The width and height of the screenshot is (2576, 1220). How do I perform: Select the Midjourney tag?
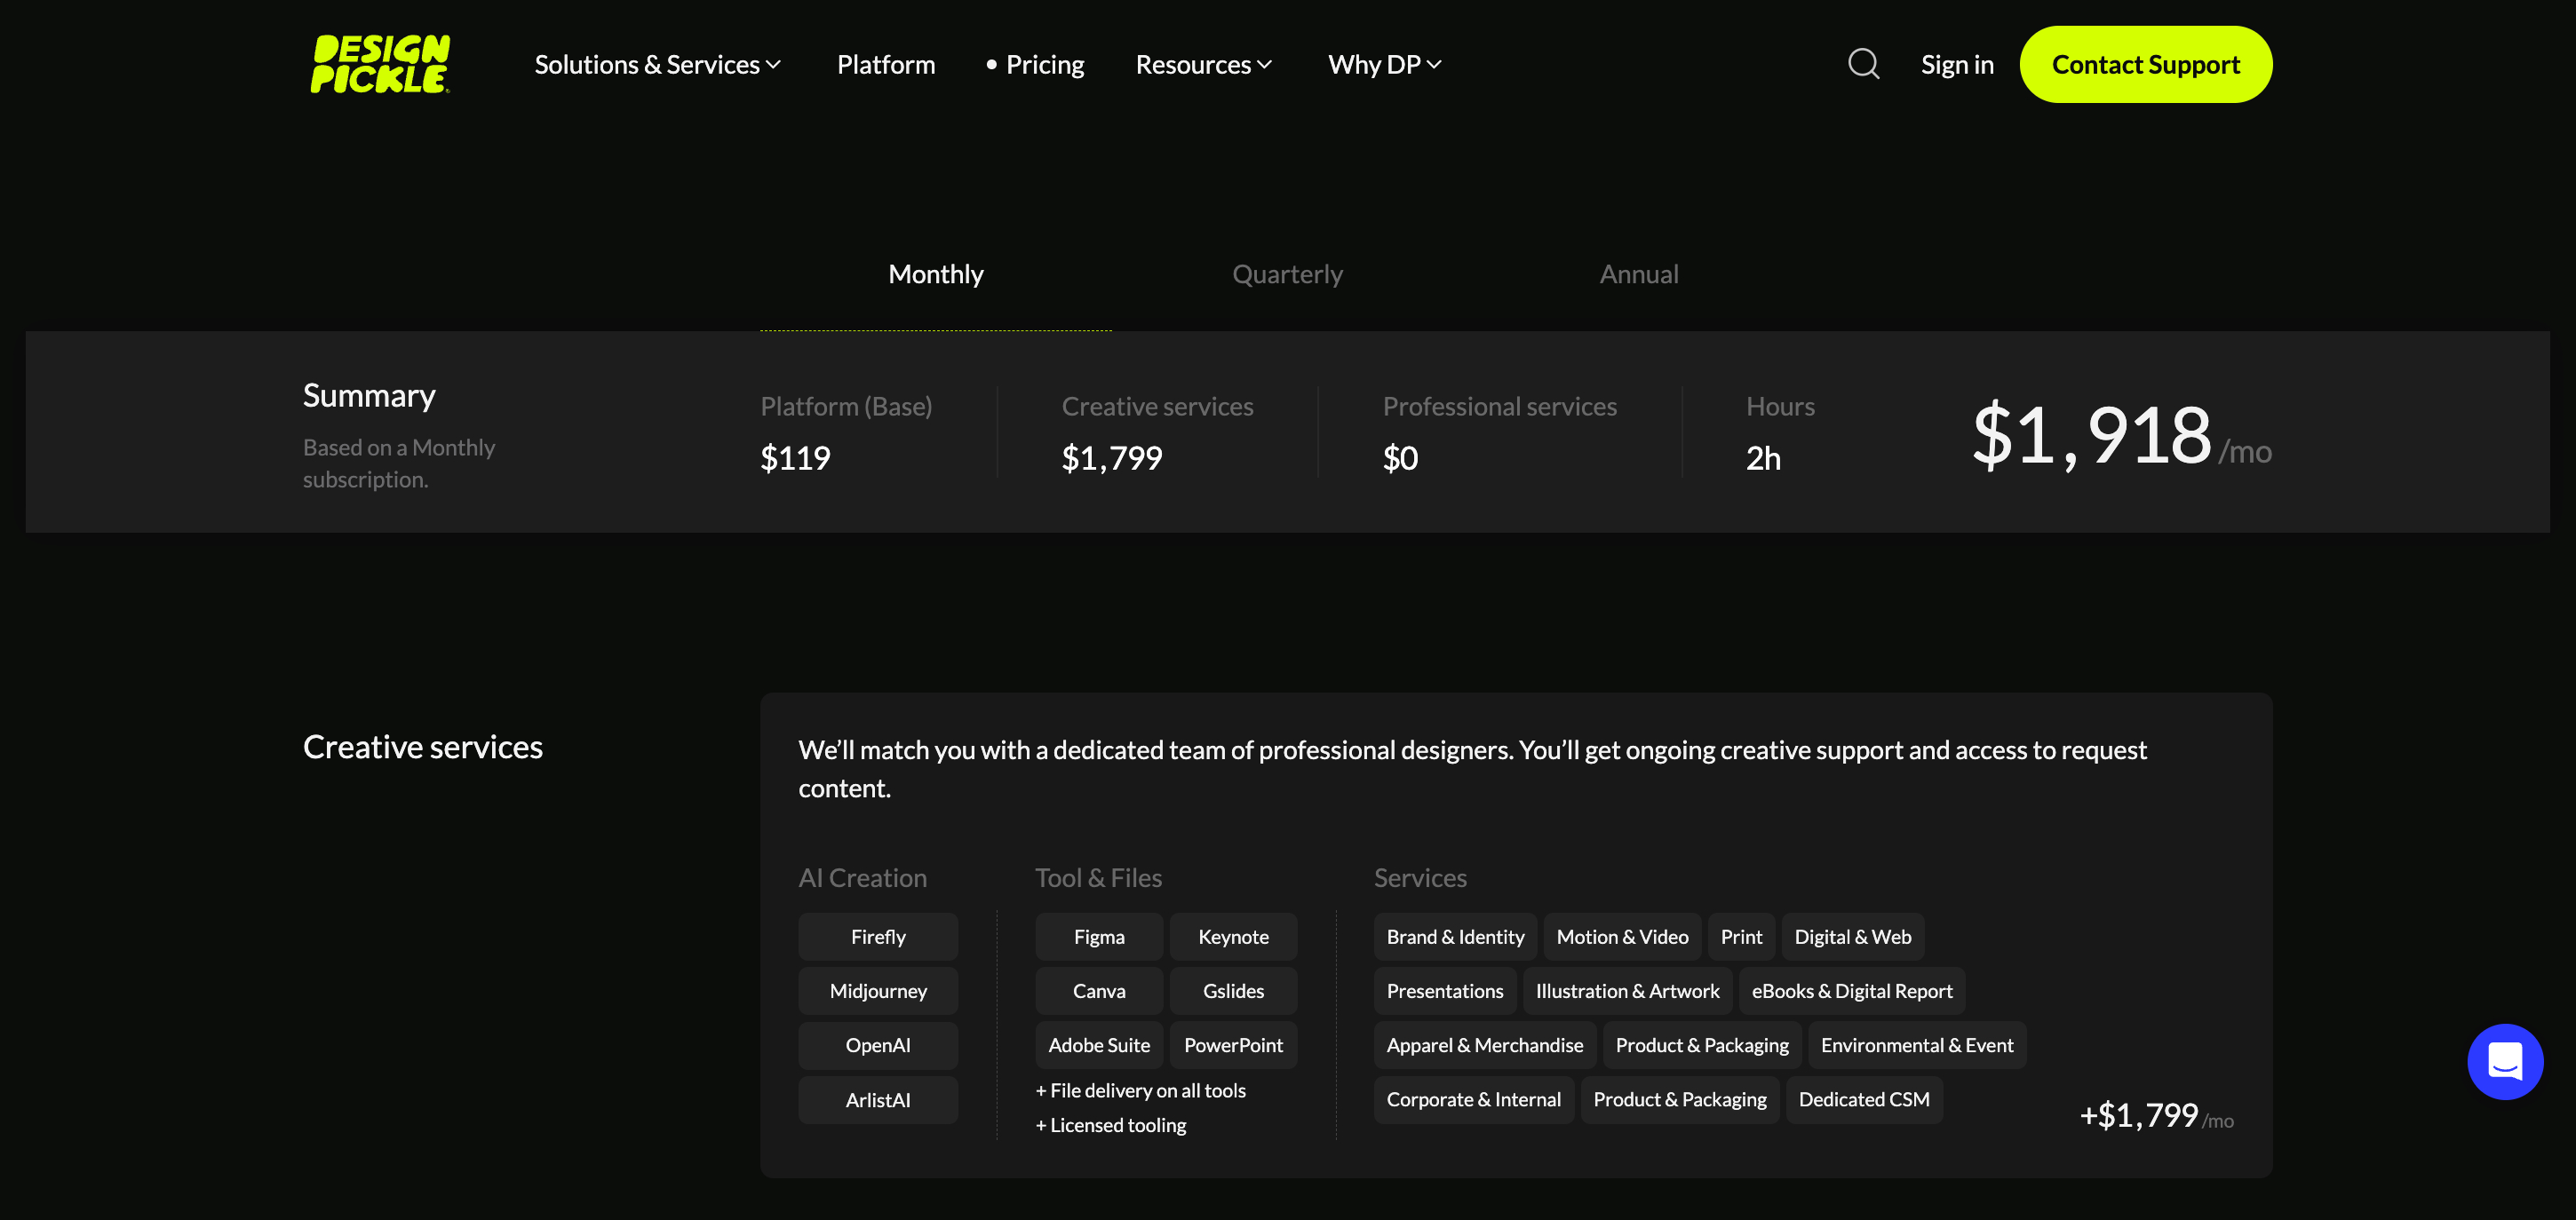[x=877, y=990]
